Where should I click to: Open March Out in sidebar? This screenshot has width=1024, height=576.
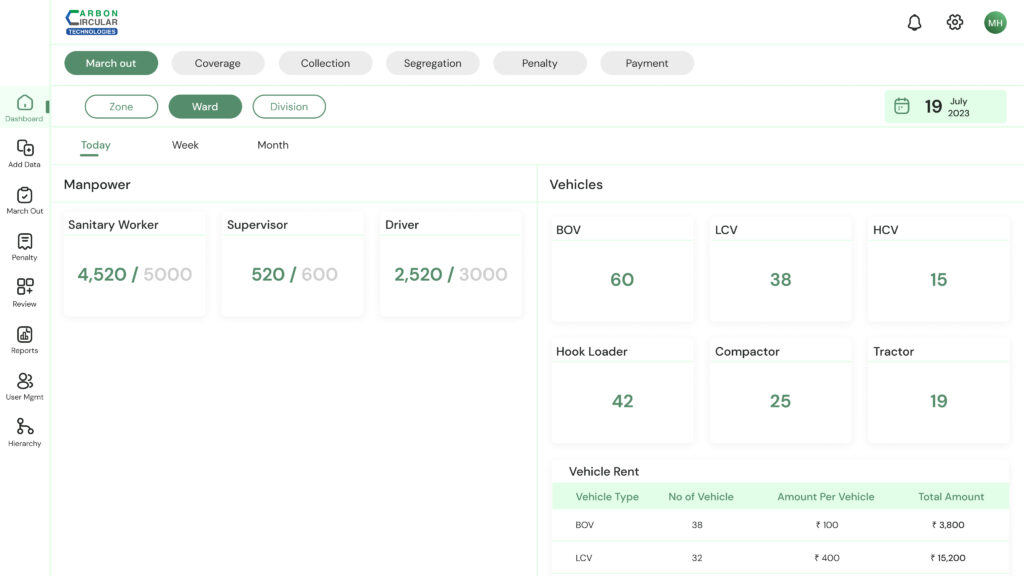(x=25, y=196)
